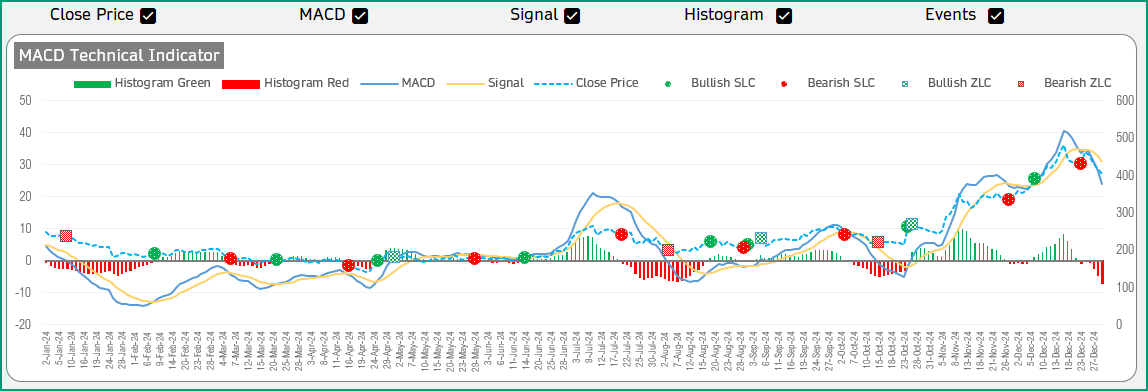This screenshot has height=391, width=1148.
Task: Toggle the Histogram checkbox off
Action: pos(784,15)
